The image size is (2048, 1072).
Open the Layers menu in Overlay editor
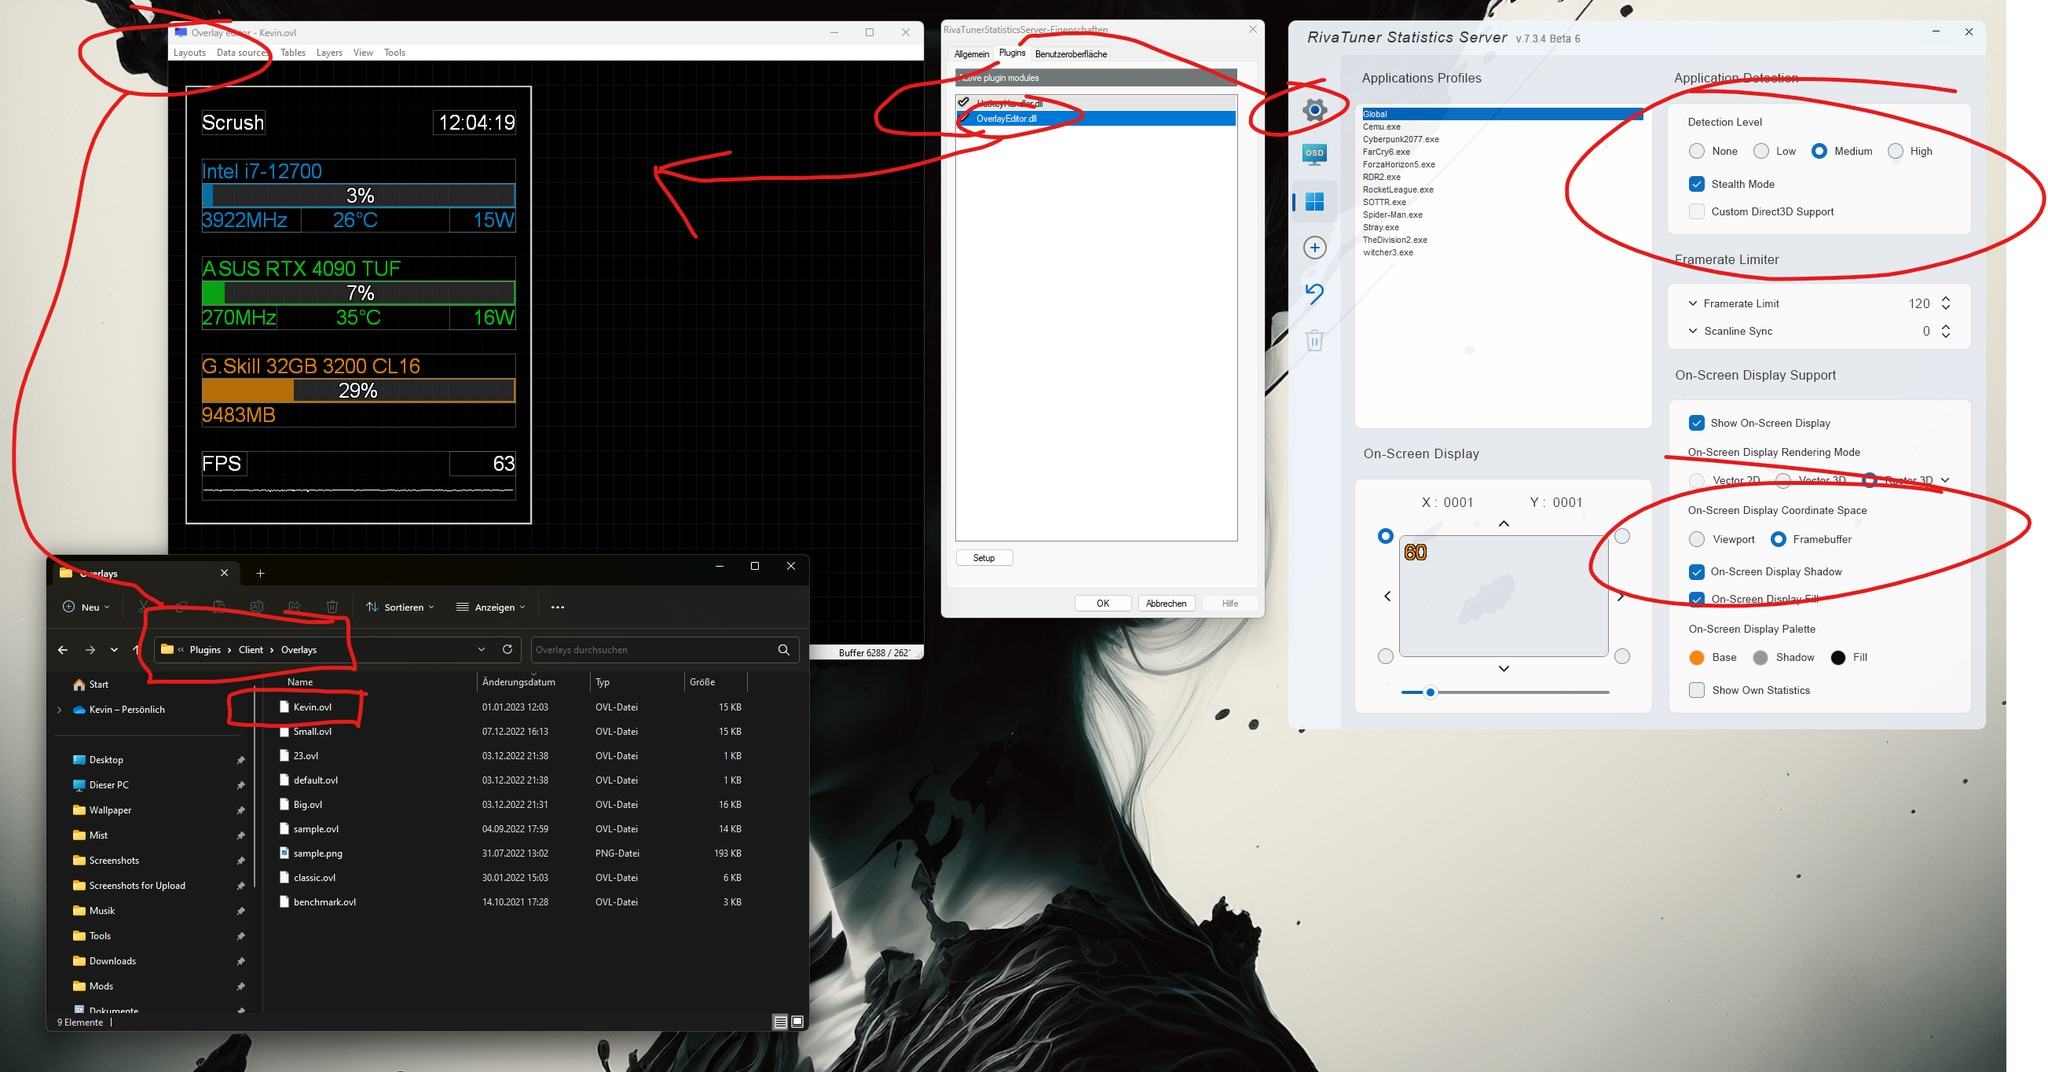(329, 53)
